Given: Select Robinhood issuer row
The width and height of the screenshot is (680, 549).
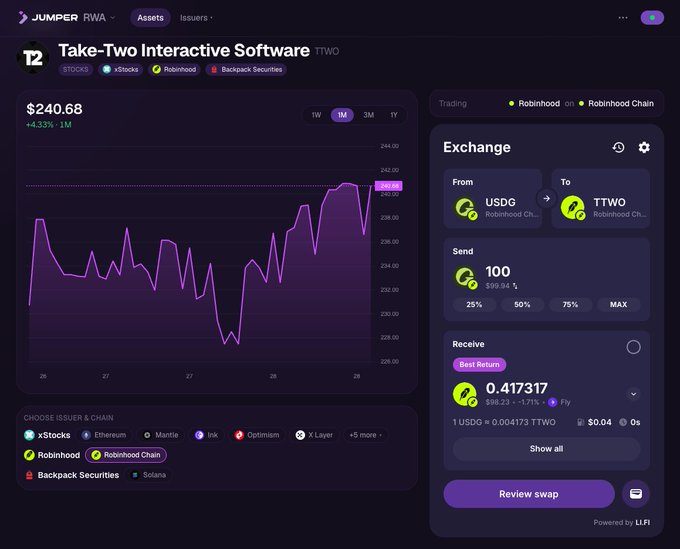Looking at the screenshot, I should [52, 455].
